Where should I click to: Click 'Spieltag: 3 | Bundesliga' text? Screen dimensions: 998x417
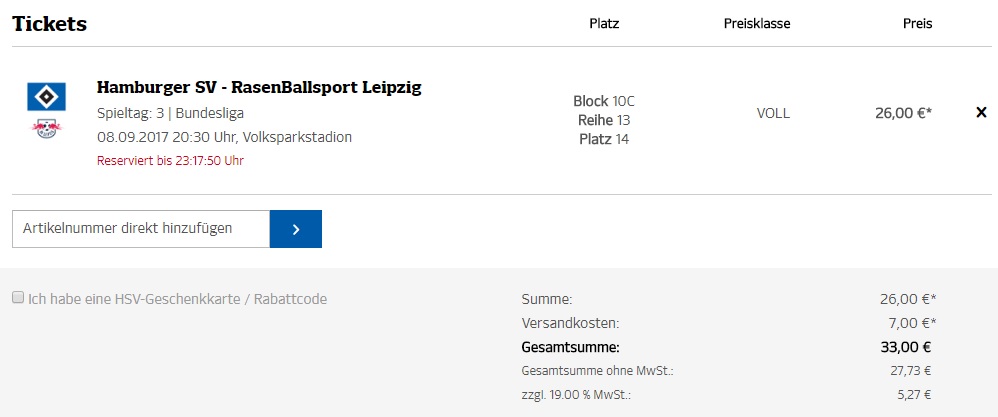(170, 113)
